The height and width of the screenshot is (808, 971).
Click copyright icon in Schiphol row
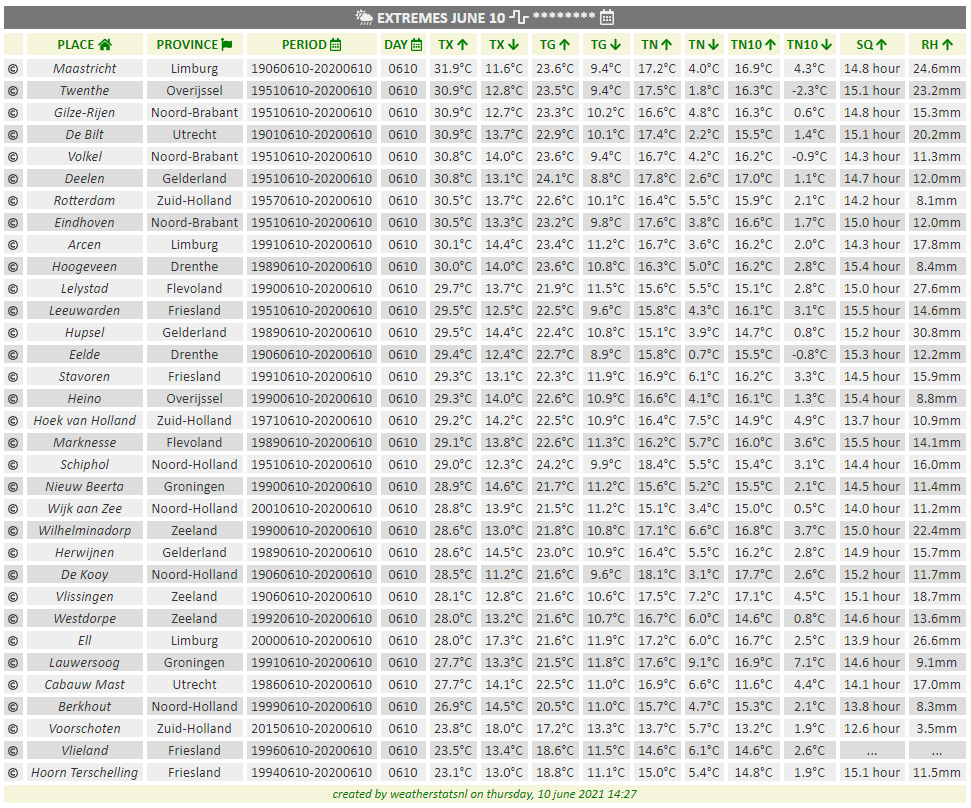click(x=13, y=465)
